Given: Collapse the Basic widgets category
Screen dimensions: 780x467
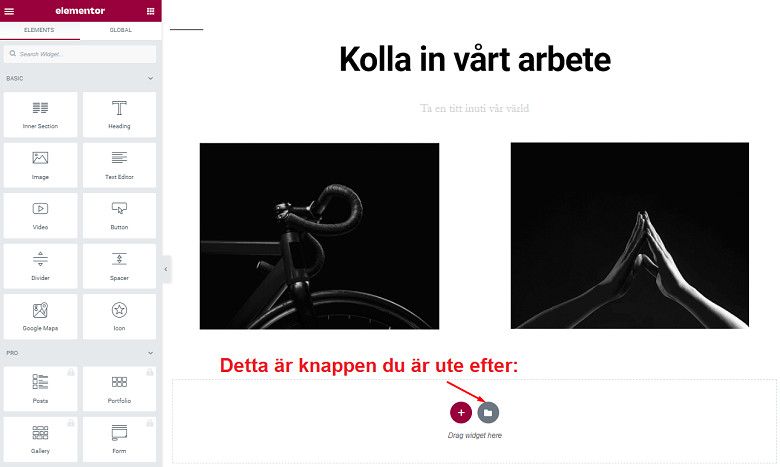Looking at the screenshot, I should point(150,79).
